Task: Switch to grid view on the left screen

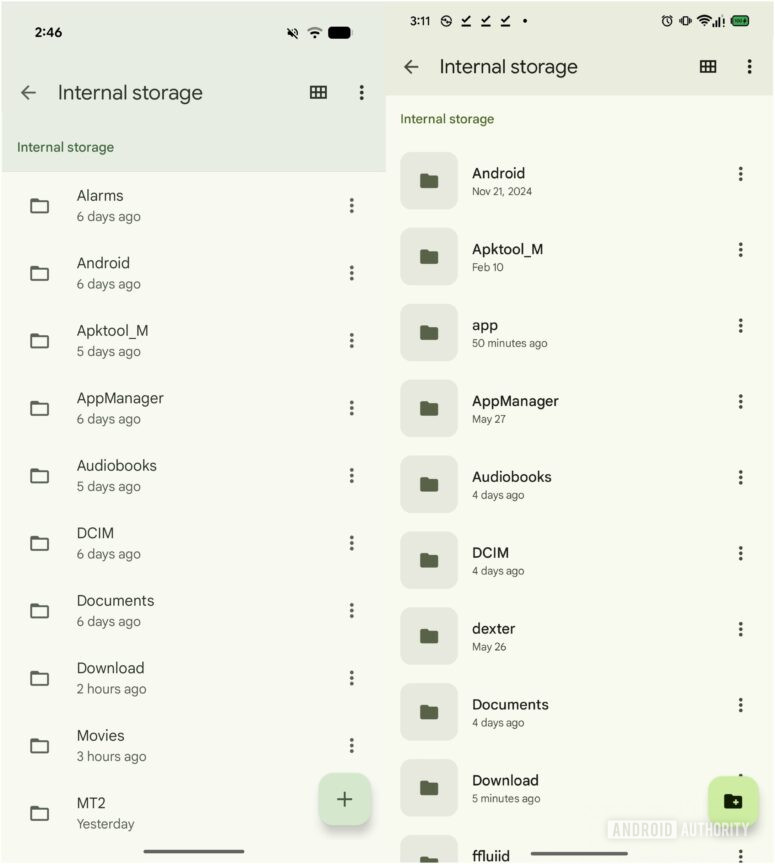Action: (x=318, y=92)
